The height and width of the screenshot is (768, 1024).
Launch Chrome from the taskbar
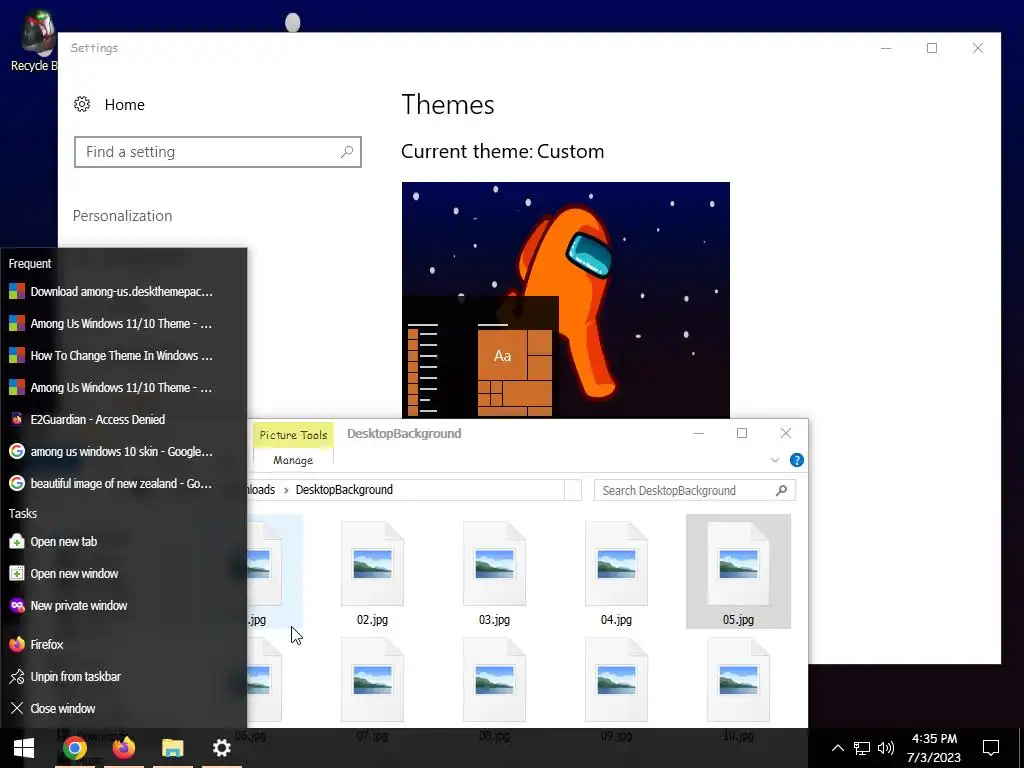(x=74, y=748)
